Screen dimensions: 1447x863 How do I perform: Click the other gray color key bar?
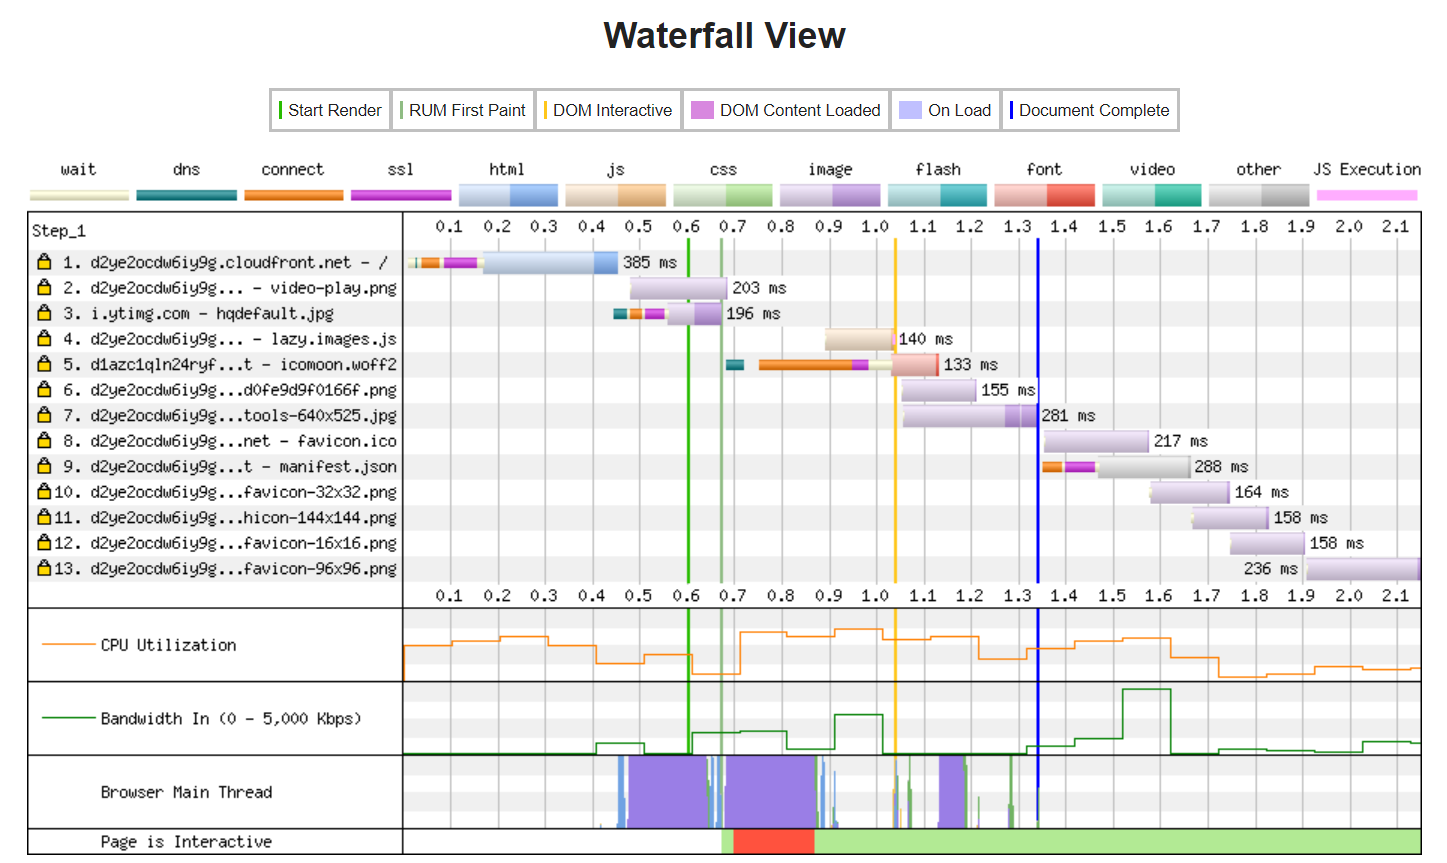click(x=1259, y=195)
